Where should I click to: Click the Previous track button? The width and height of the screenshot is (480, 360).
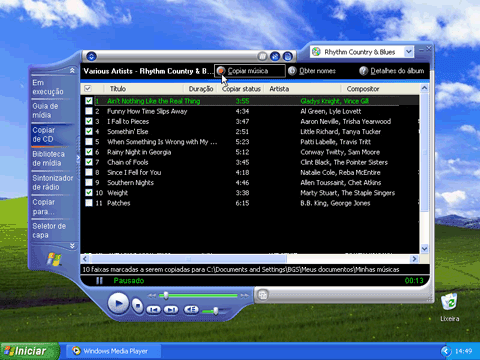coord(154,310)
